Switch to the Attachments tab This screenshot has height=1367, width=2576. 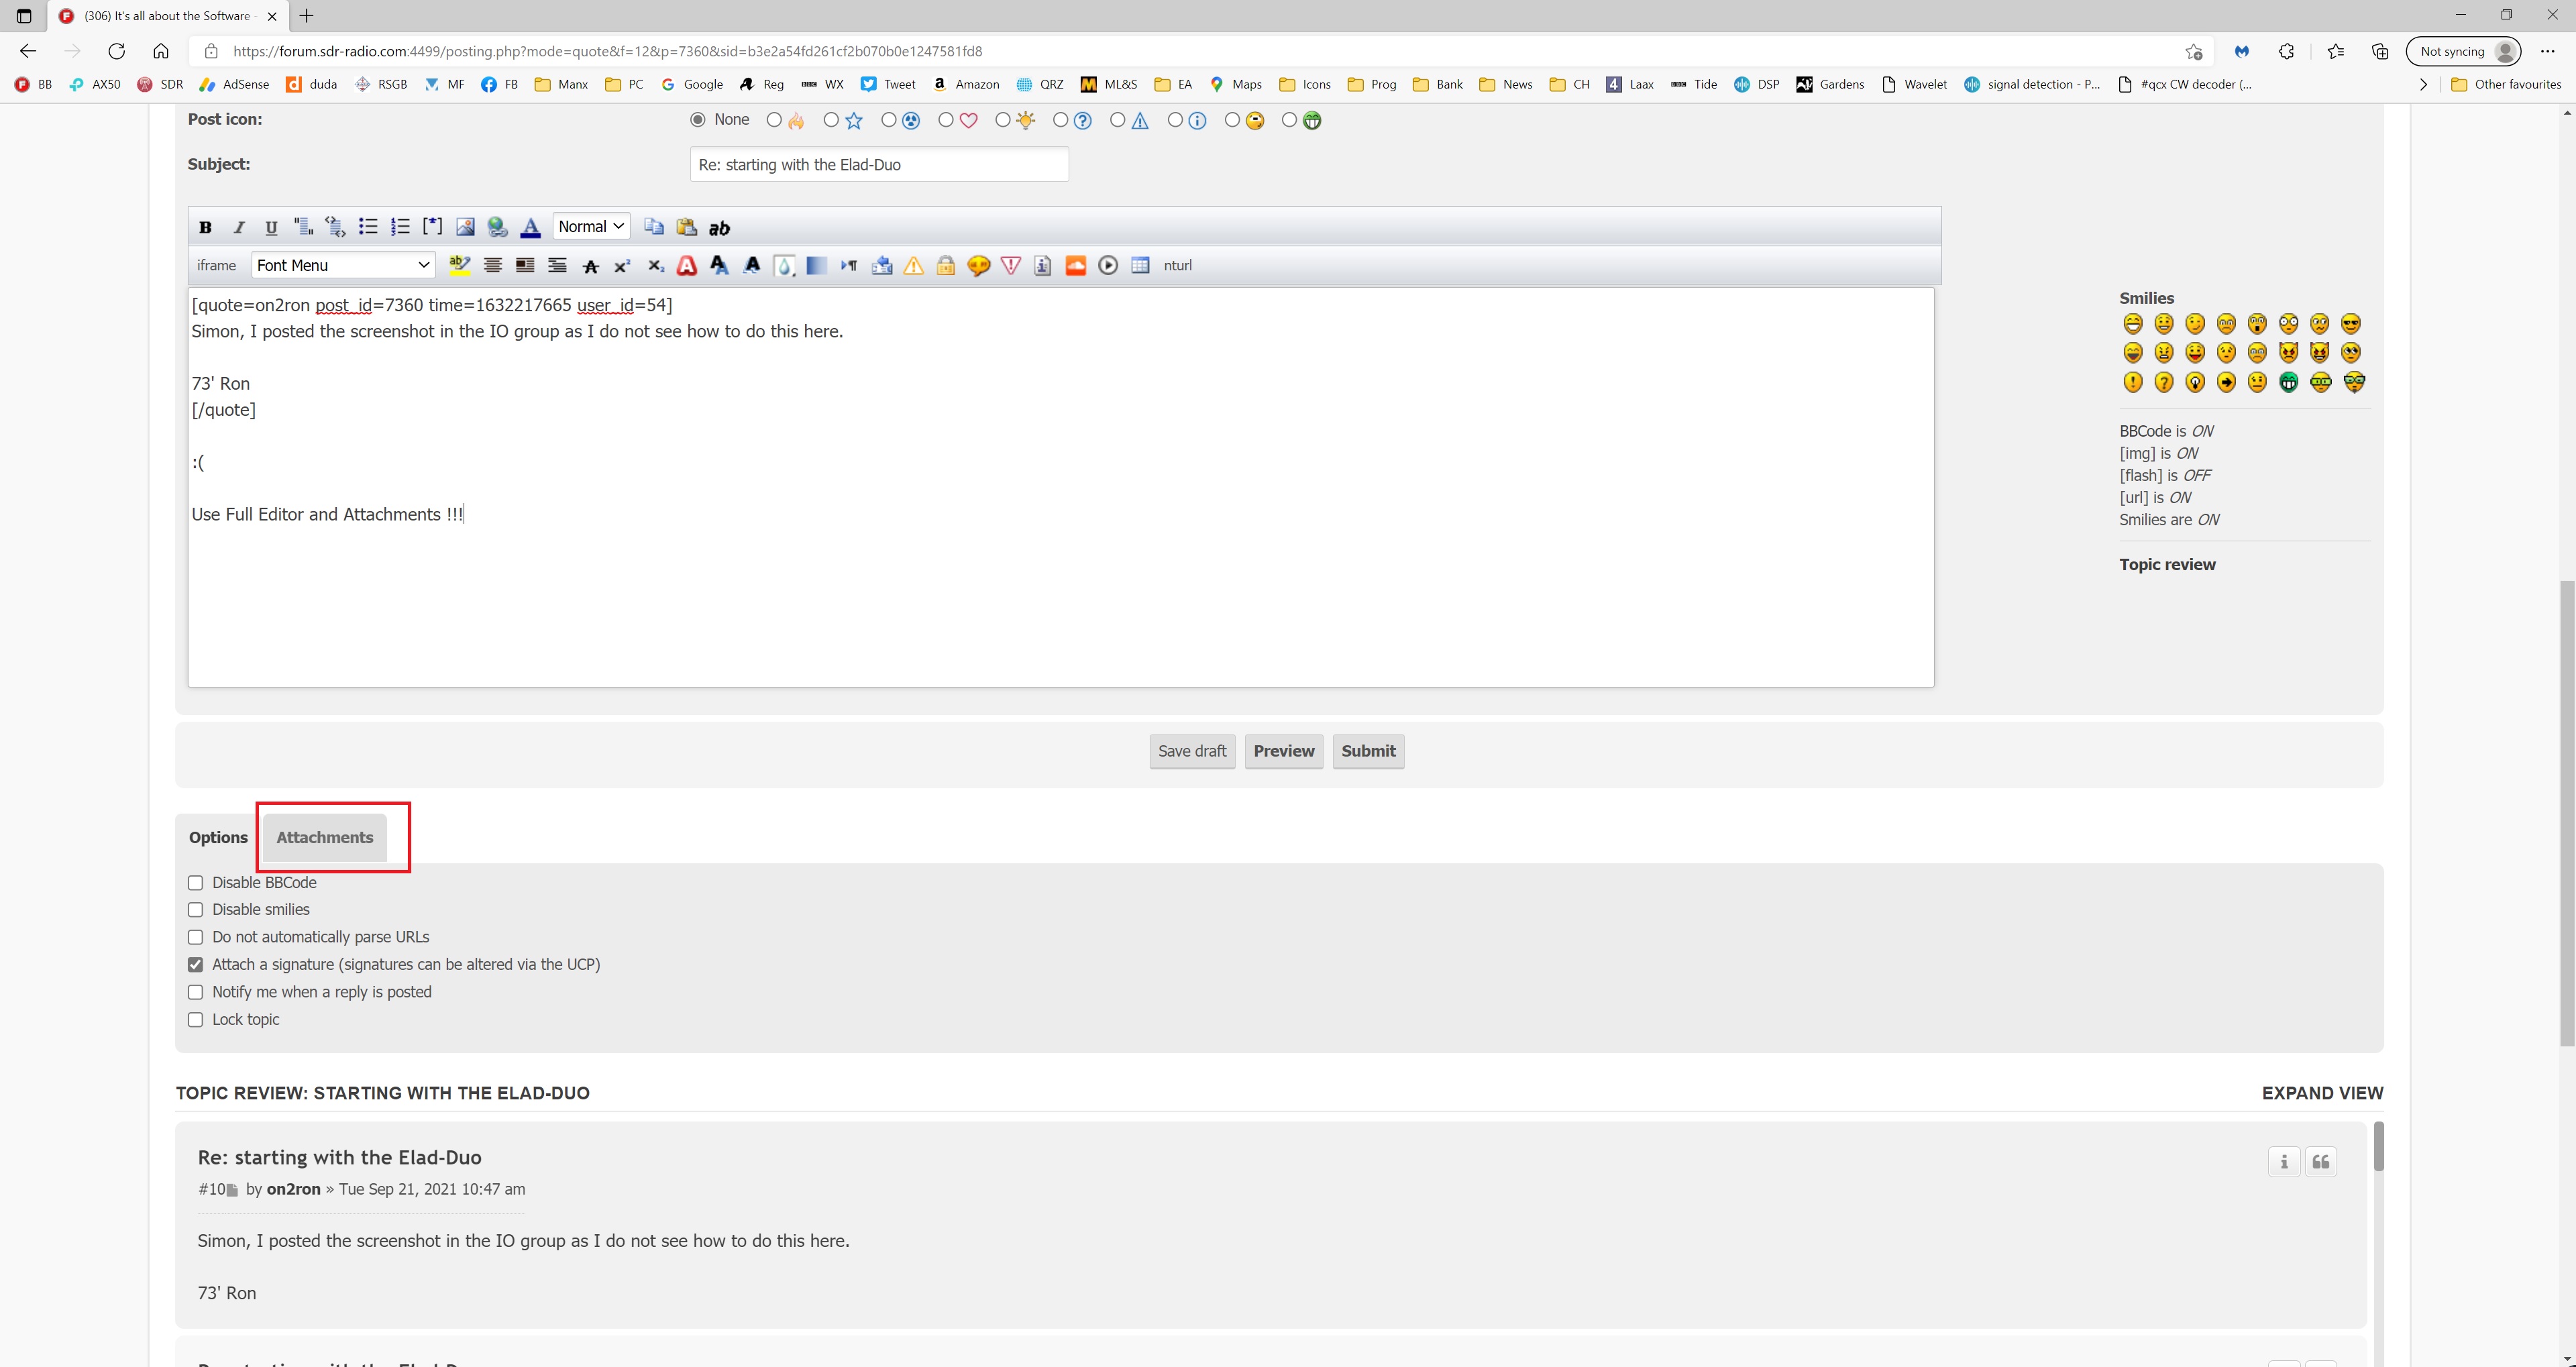(324, 838)
